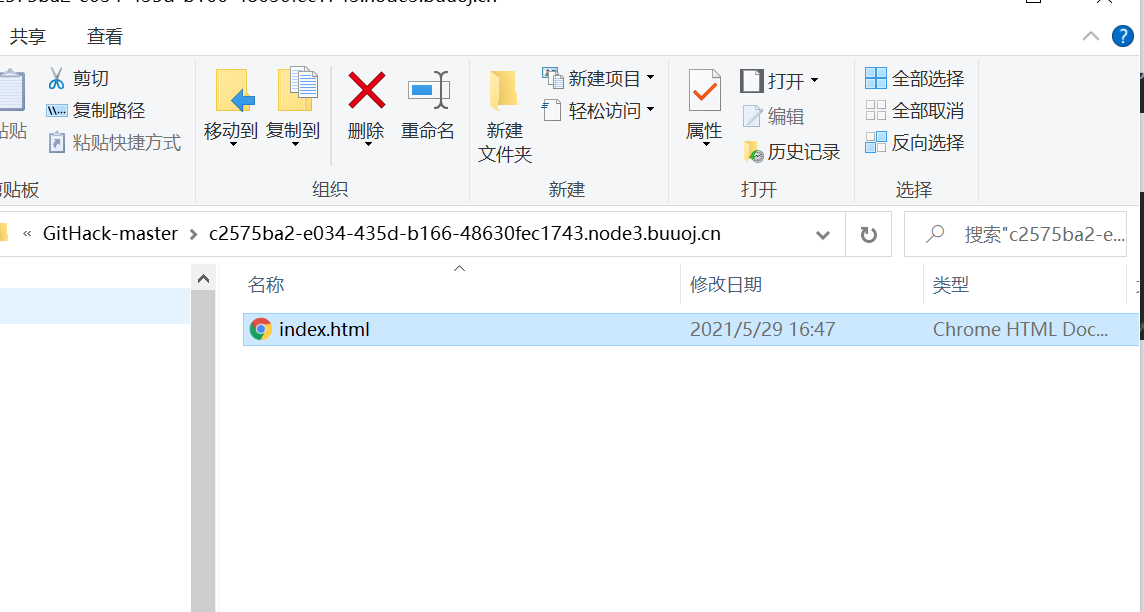Click the red Delete (删除) icon
This screenshot has width=1144, height=612.
[x=366, y=90]
